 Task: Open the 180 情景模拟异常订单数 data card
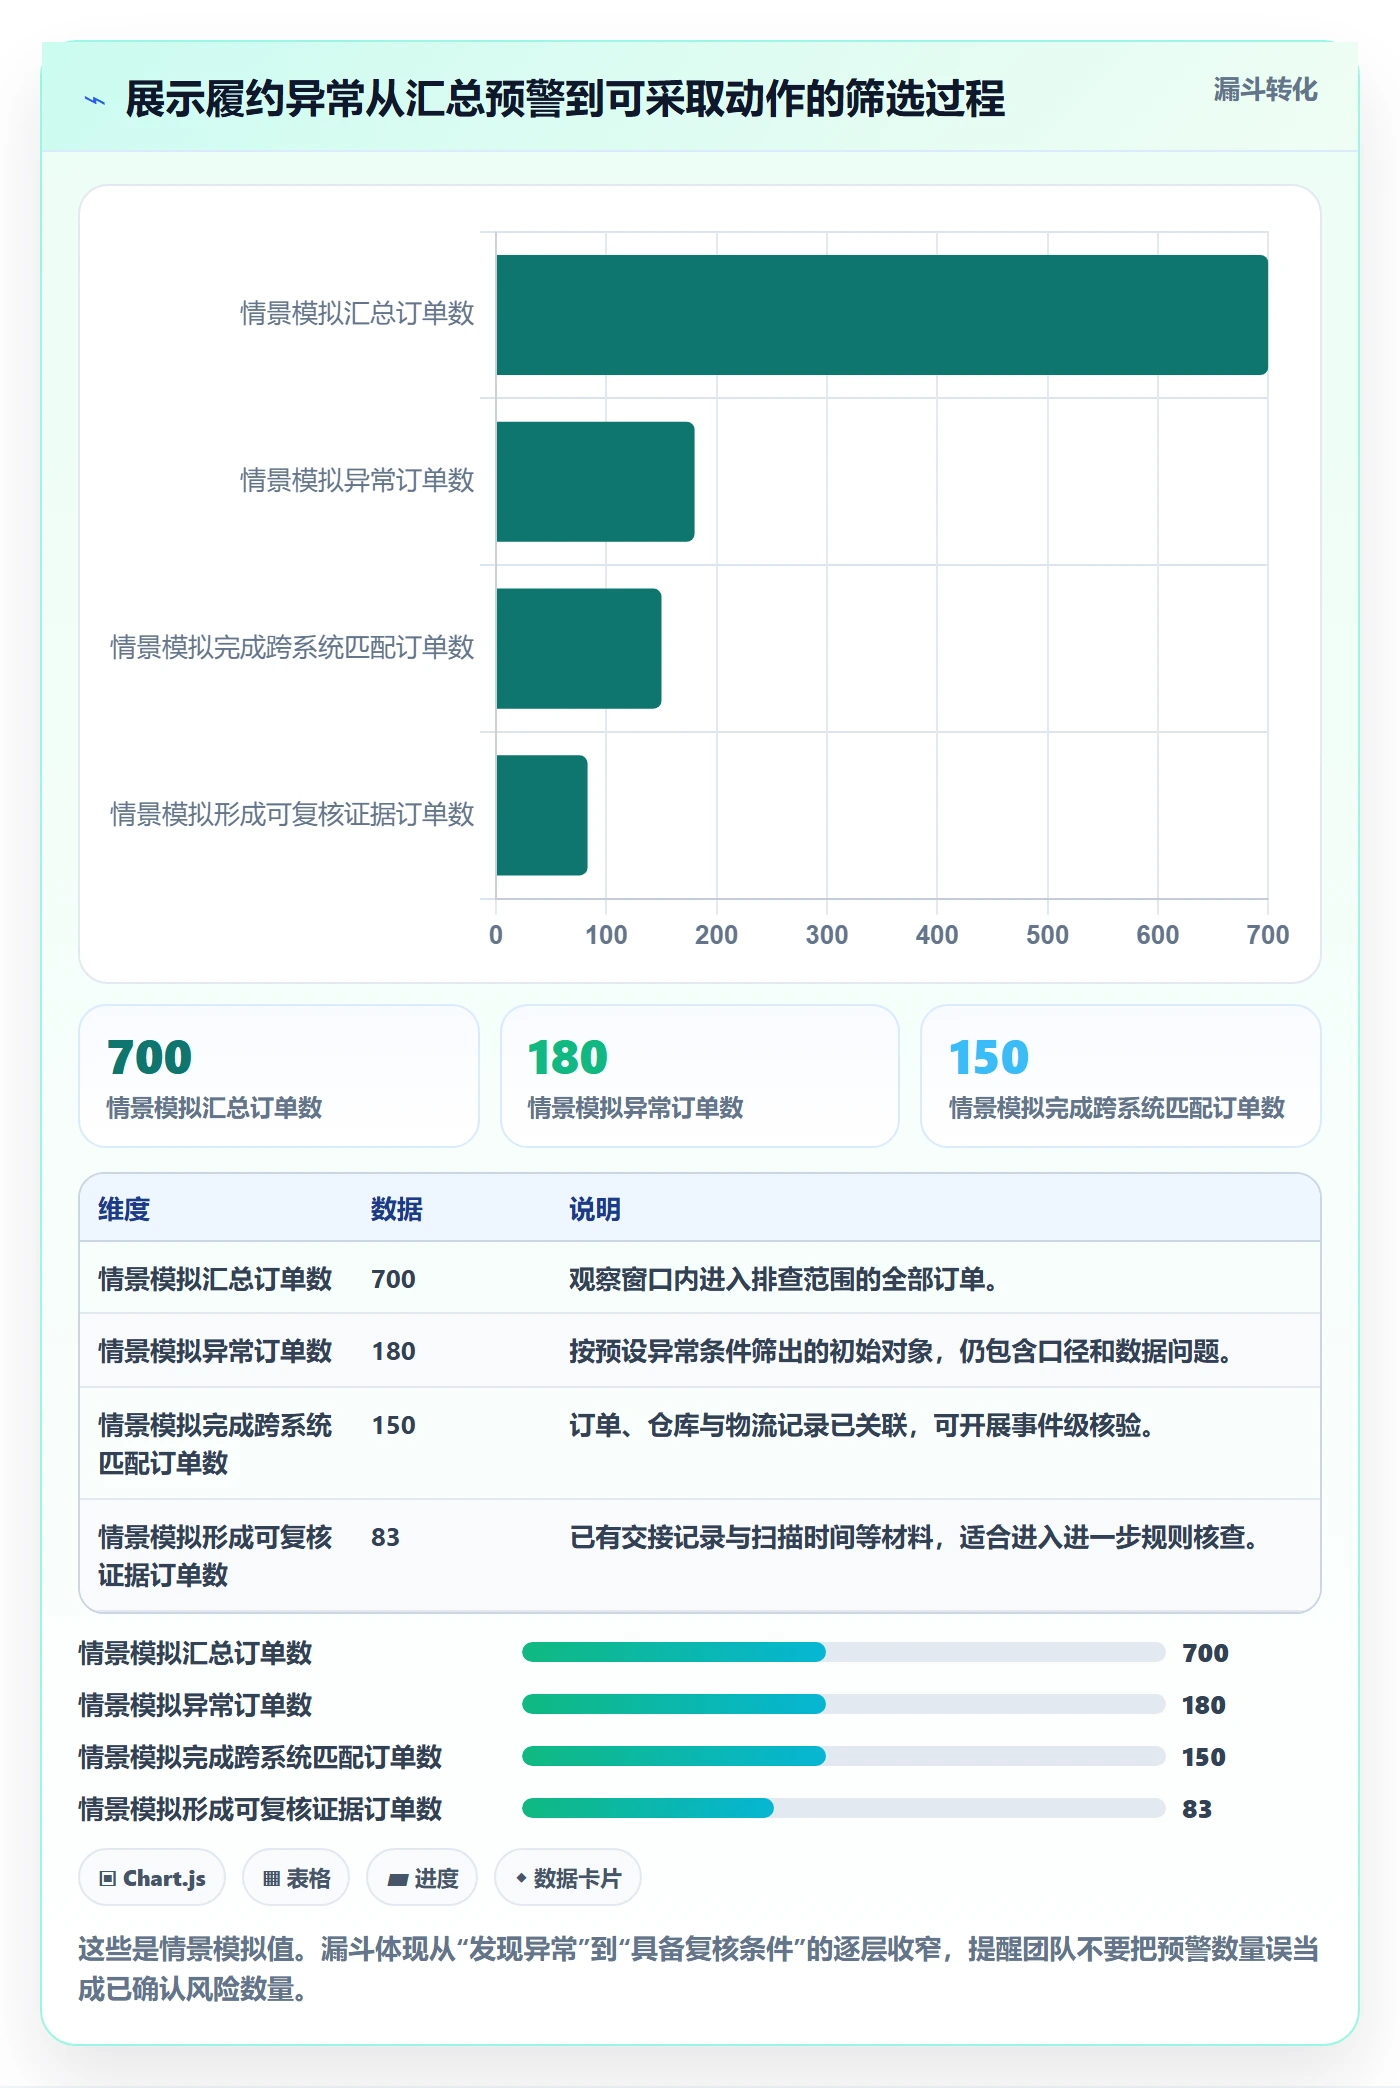coord(700,1076)
